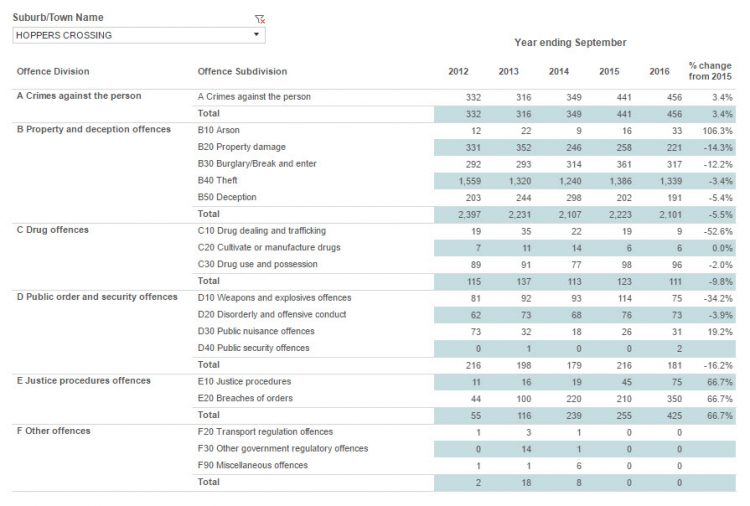Screen dimensions: 750x506
Task: Select the 2016 column header
Action: (659, 71)
